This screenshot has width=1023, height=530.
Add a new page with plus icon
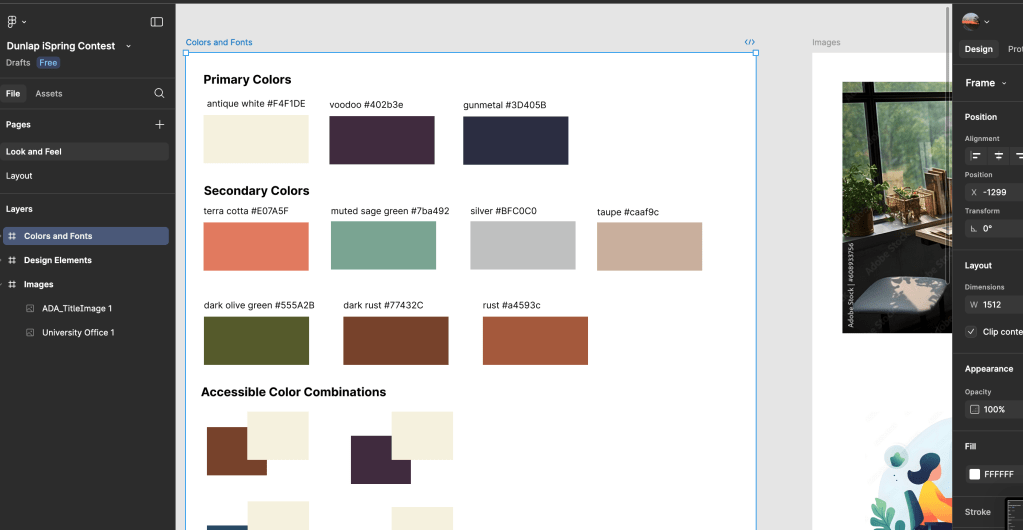pyautogui.click(x=159, y=125)
